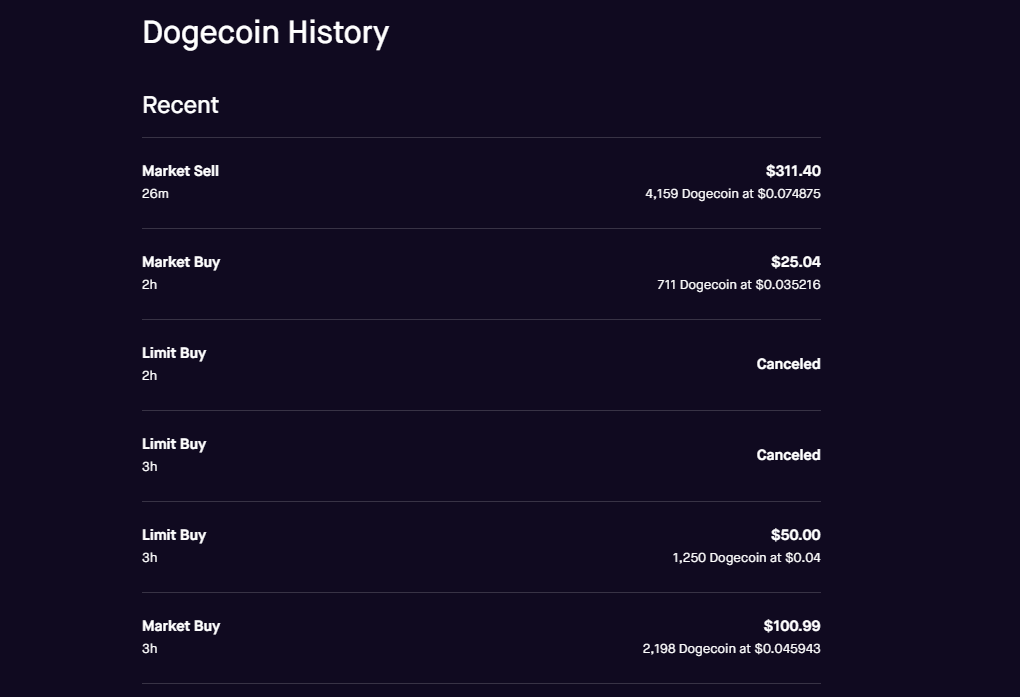Open the Limit Buy label from 2h ago
1020x697 pixels.
[174, 353]
